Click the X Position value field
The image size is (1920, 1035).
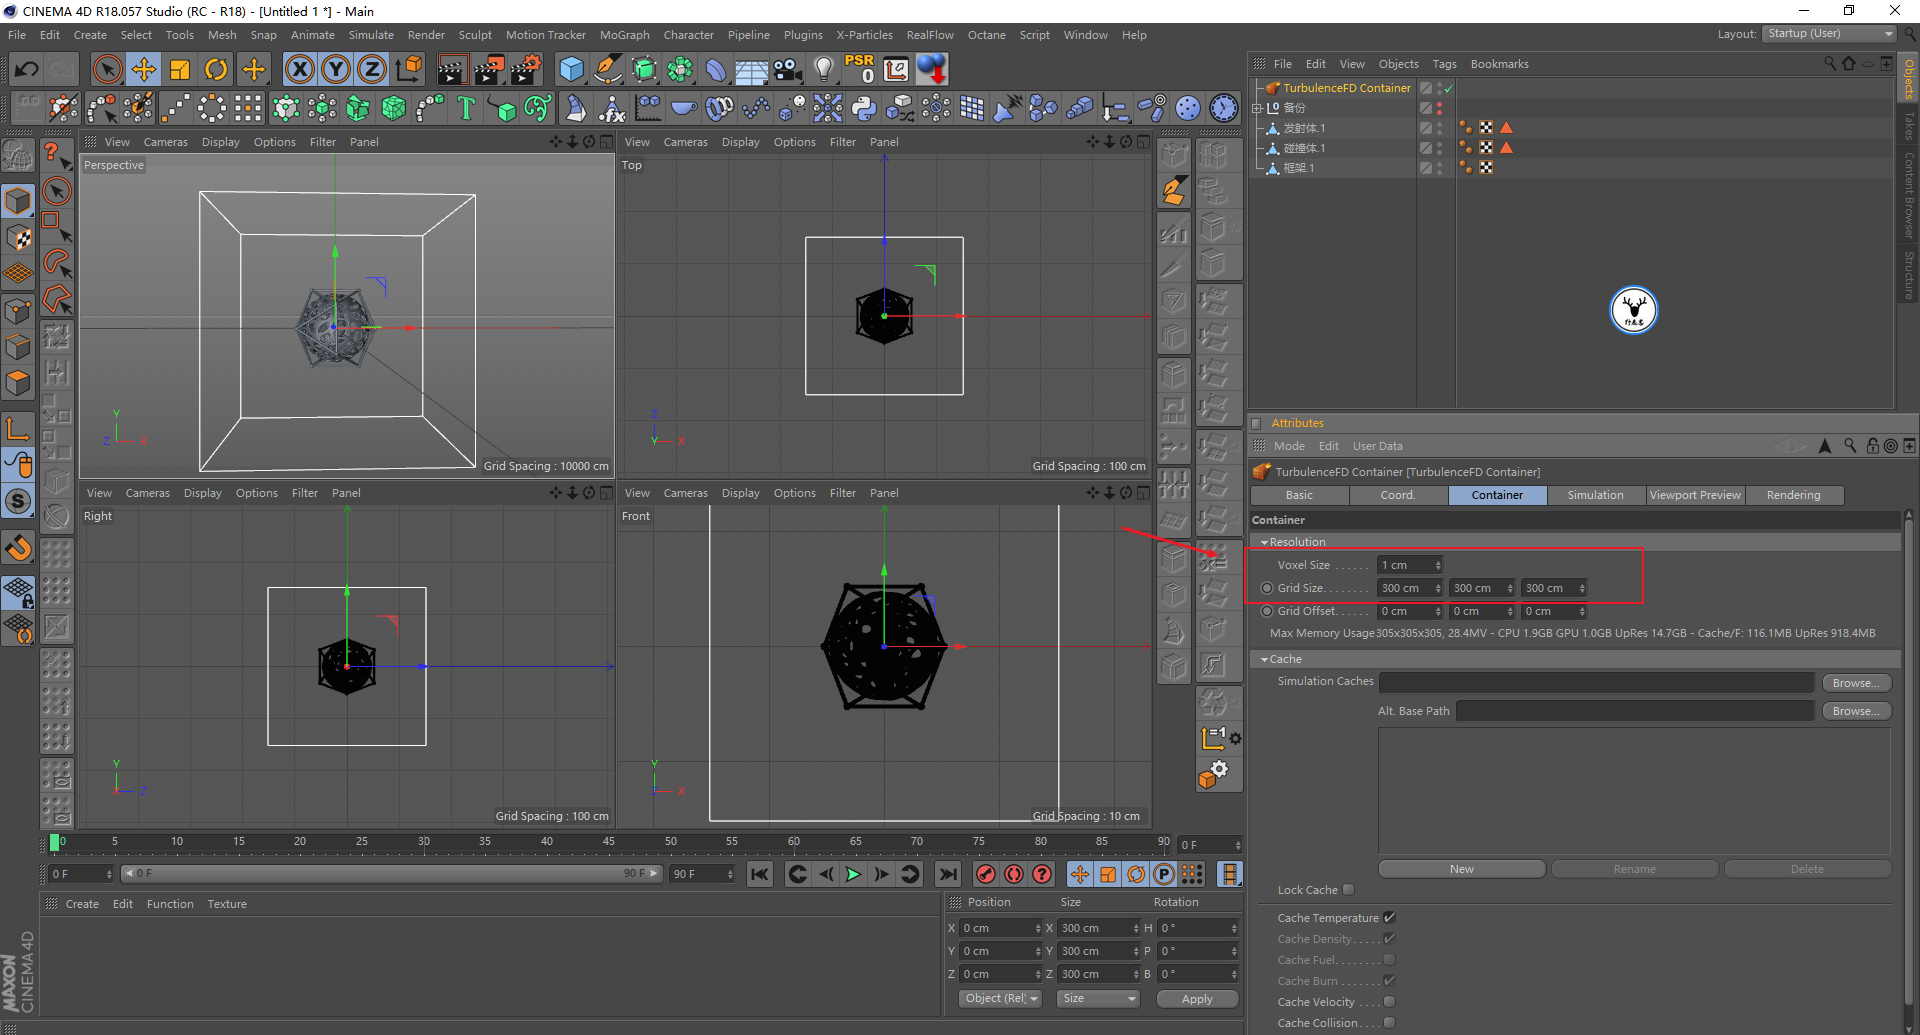point(998,928)
